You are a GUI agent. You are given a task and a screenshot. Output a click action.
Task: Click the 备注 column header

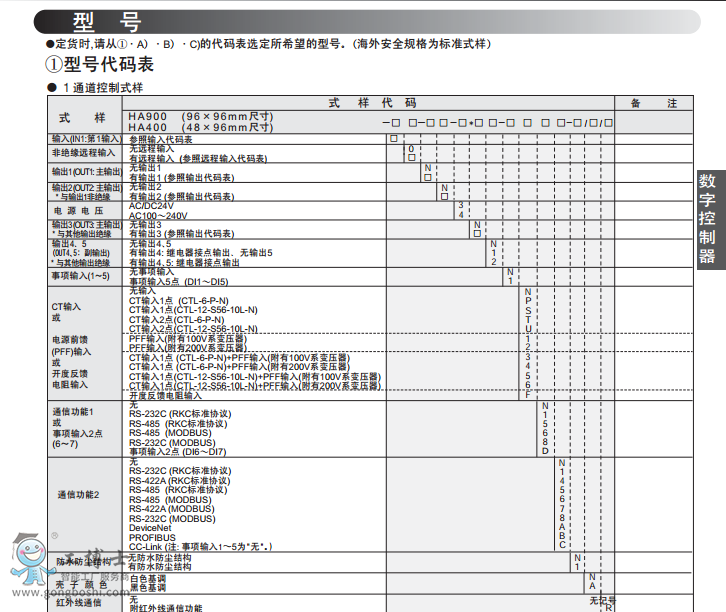click(x=660, y=104)
